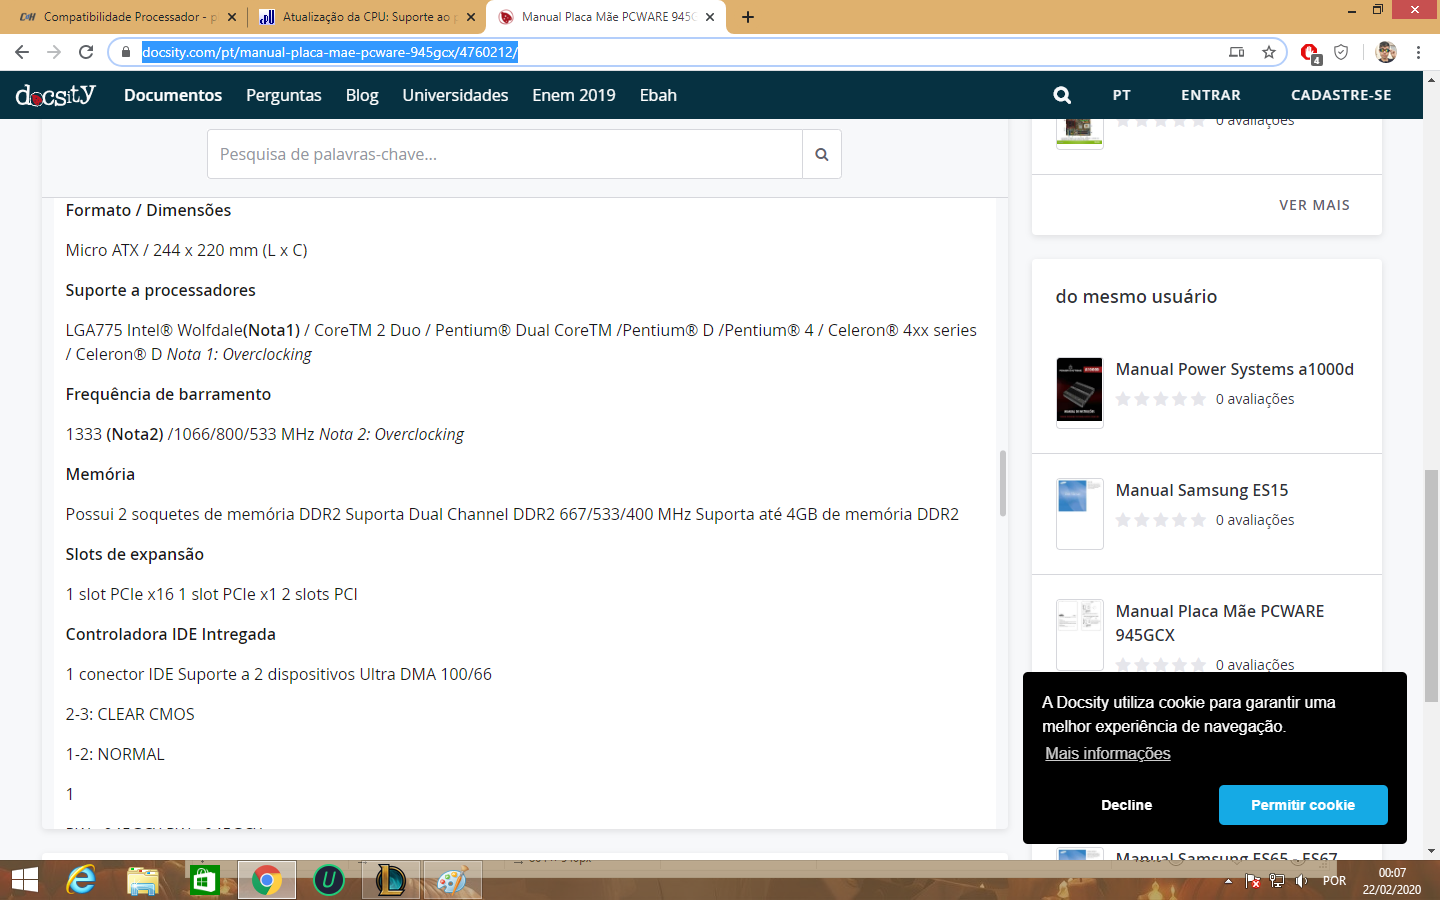Click VER MAIS link

(1314, 205)
